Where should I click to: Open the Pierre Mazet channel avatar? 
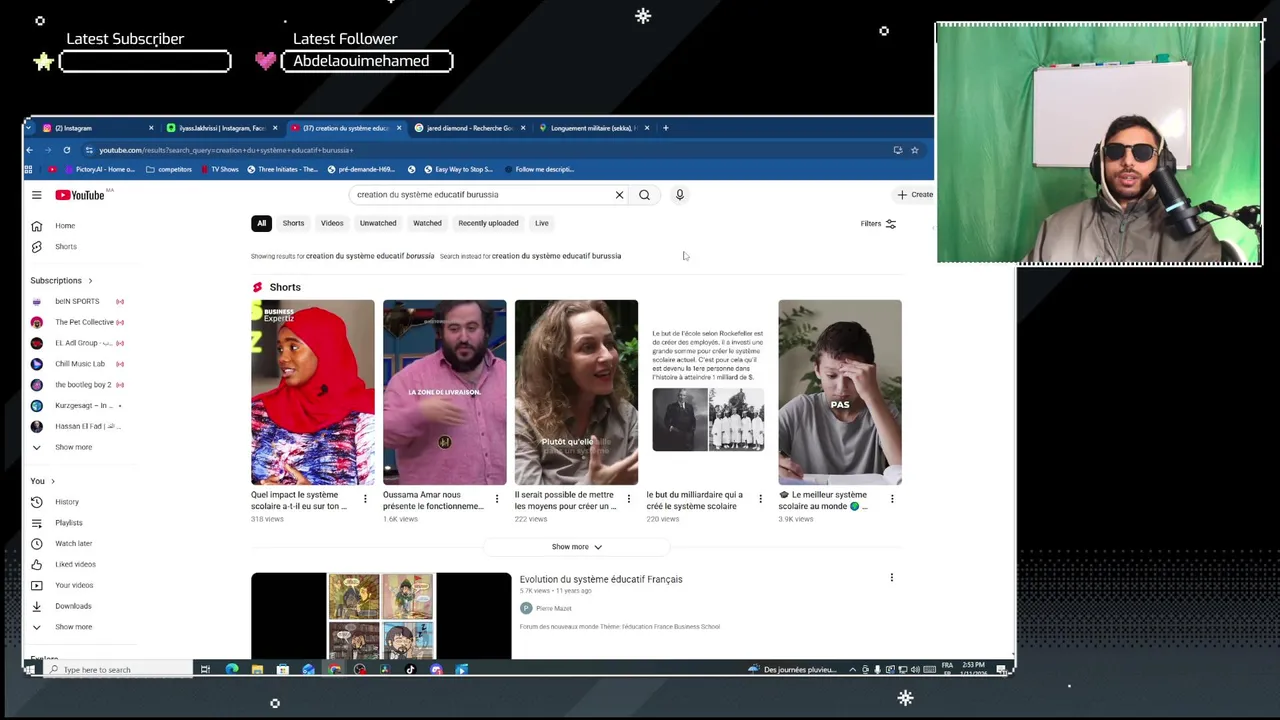tap(526, 608)
